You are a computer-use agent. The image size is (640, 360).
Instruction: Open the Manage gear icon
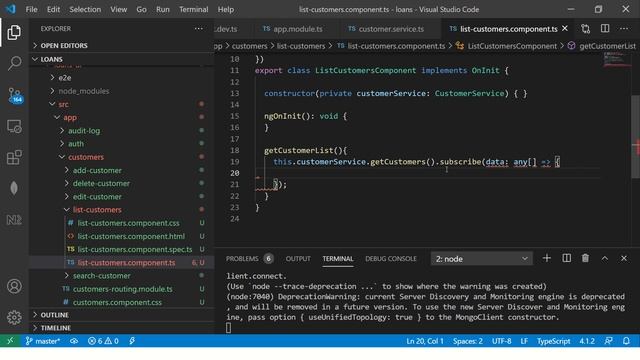(x=14, y=317)
